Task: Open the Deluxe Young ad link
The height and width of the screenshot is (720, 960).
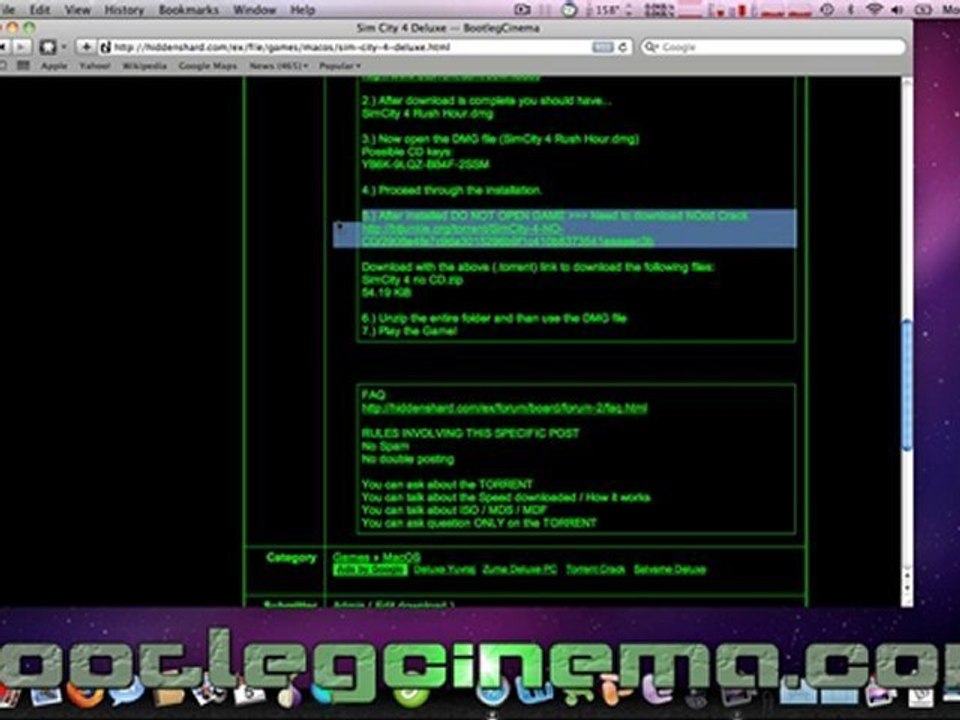Action: pos(444,569)
